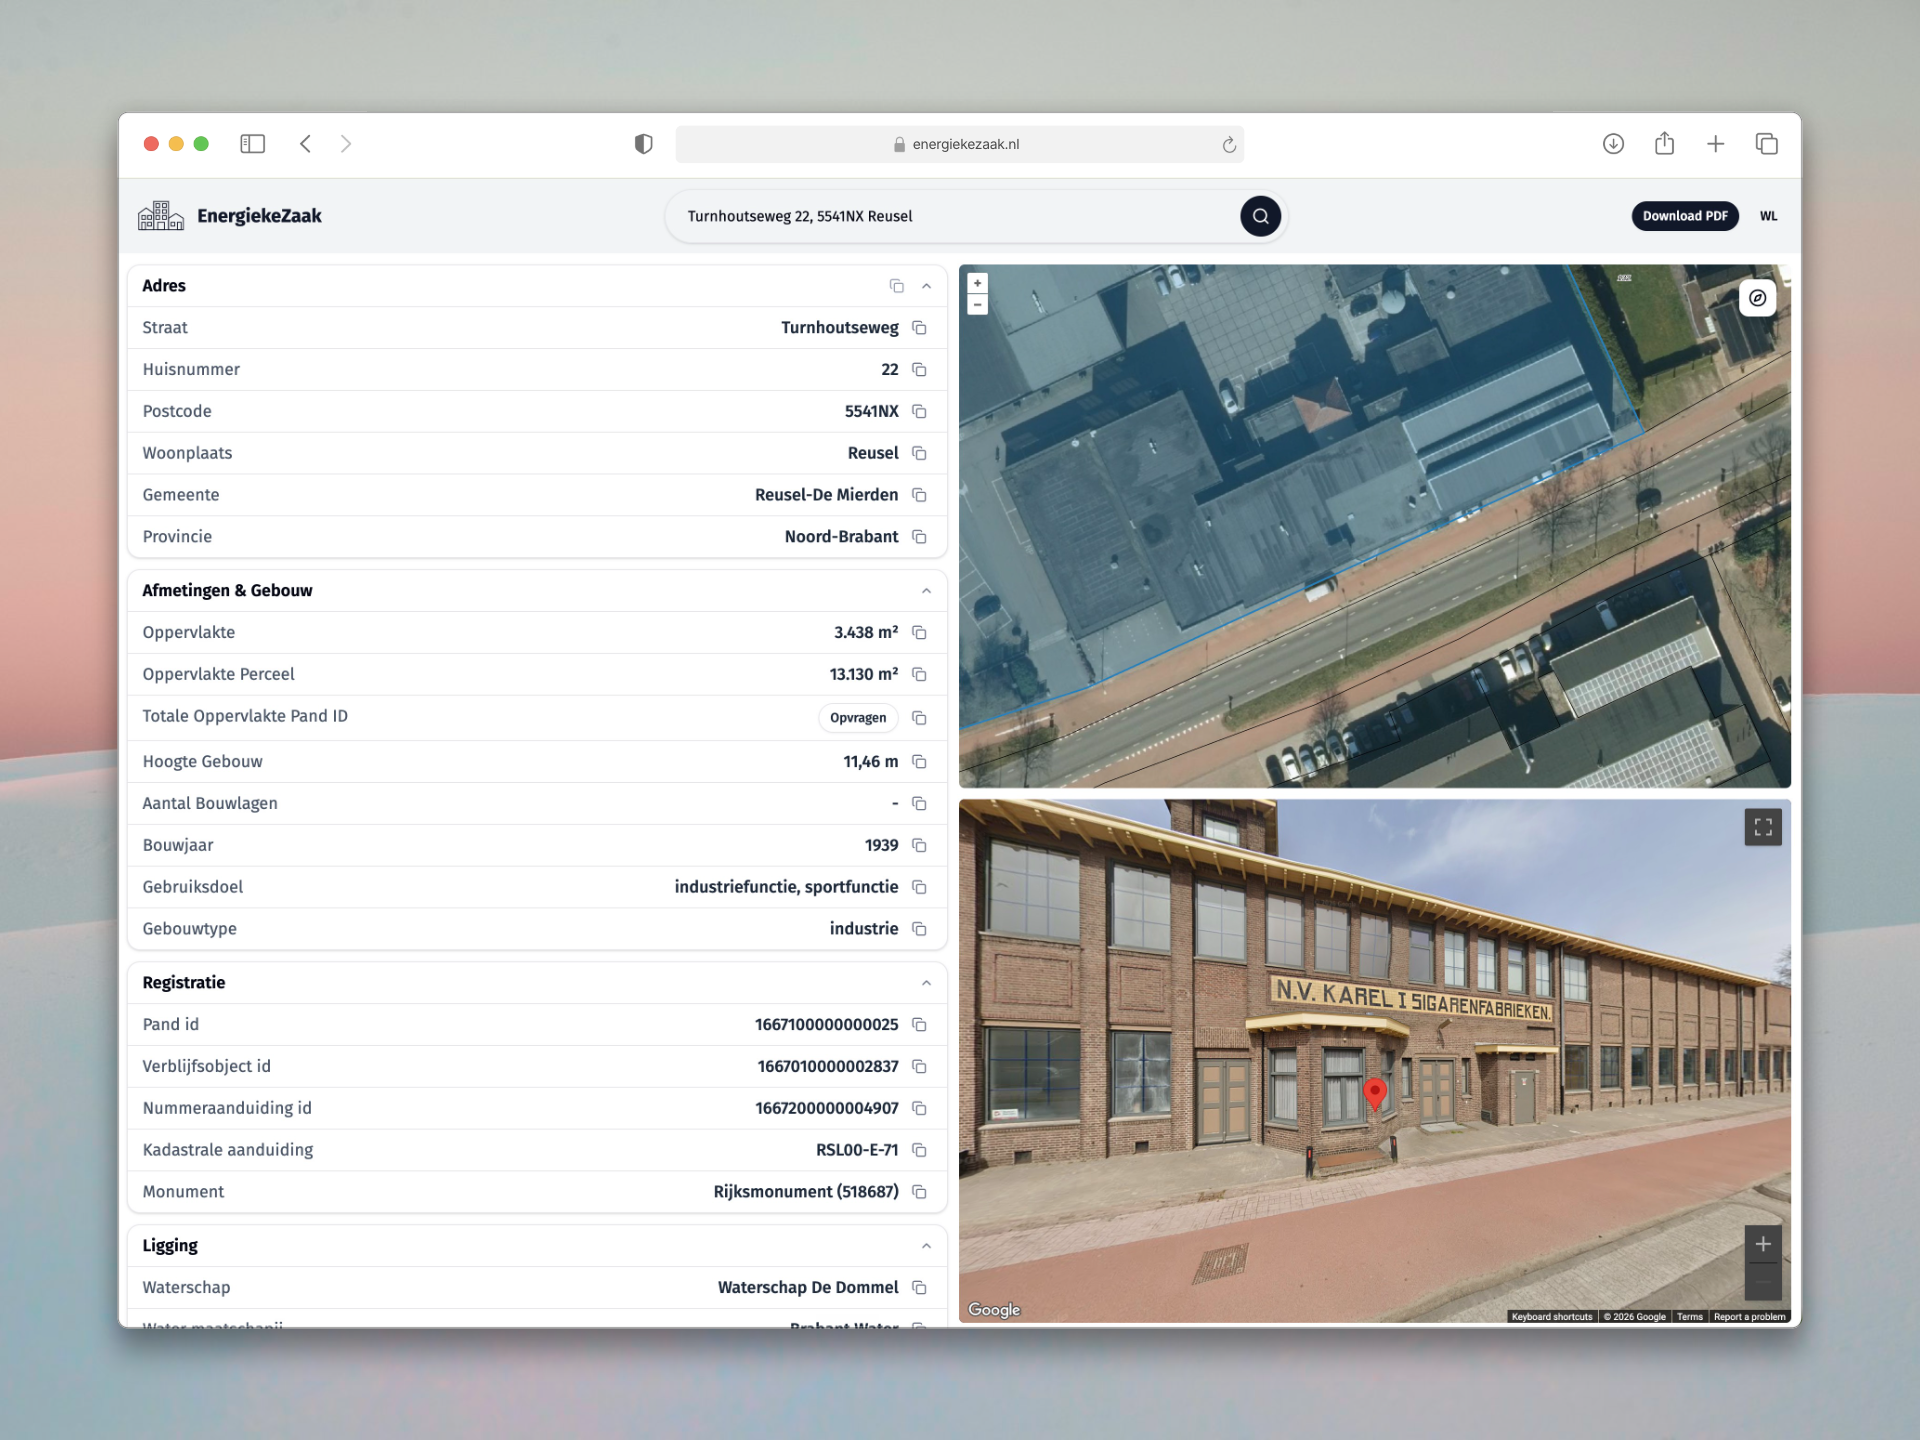
Task: Click the search magnifier button
Action: (1260, 216)
